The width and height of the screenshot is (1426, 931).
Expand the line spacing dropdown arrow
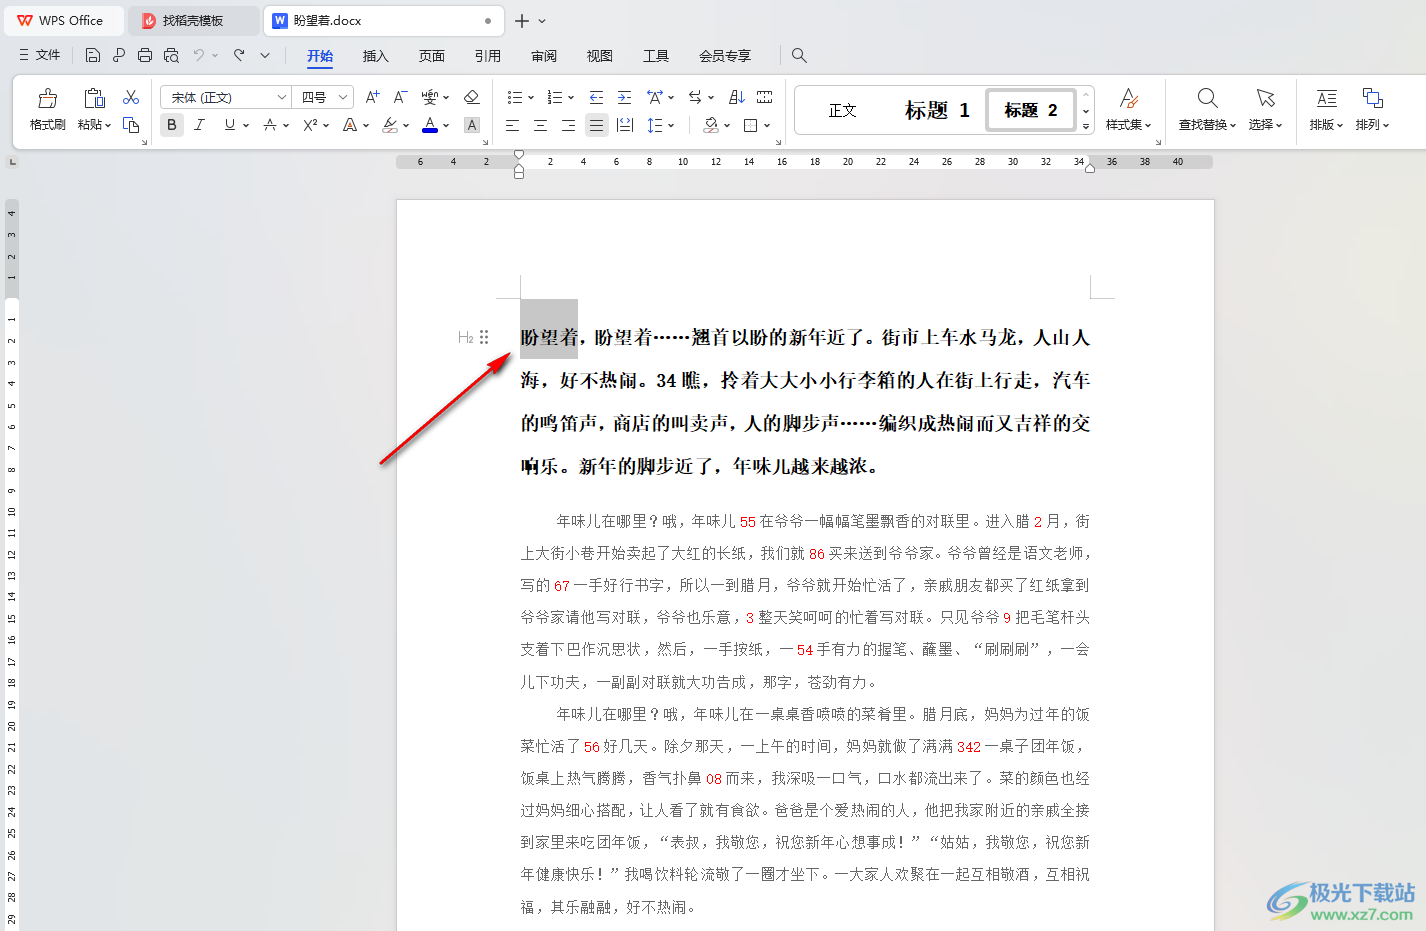pyautogui.click(x=671, y=126)
